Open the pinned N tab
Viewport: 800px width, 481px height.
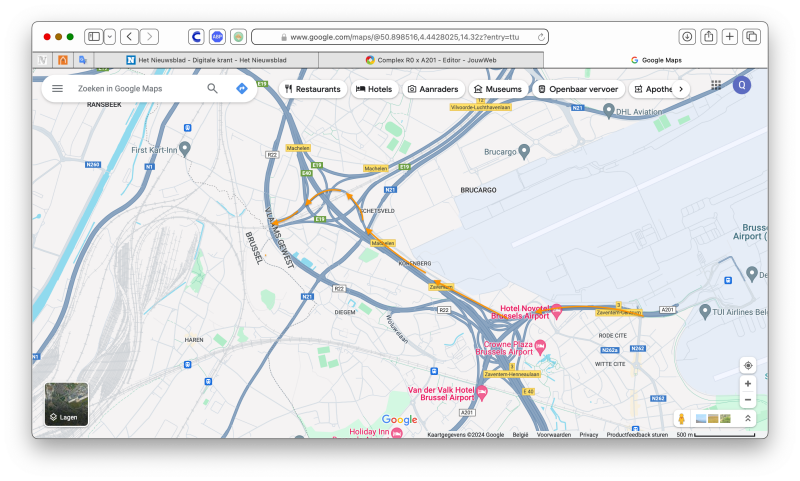42,60
